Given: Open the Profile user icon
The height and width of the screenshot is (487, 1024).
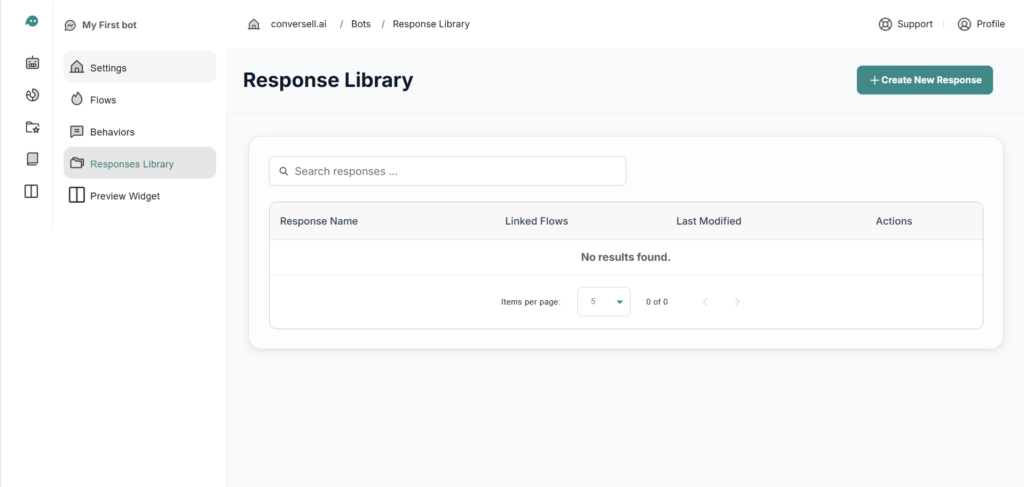Looking at the screenshot, I should coord(964,24).
